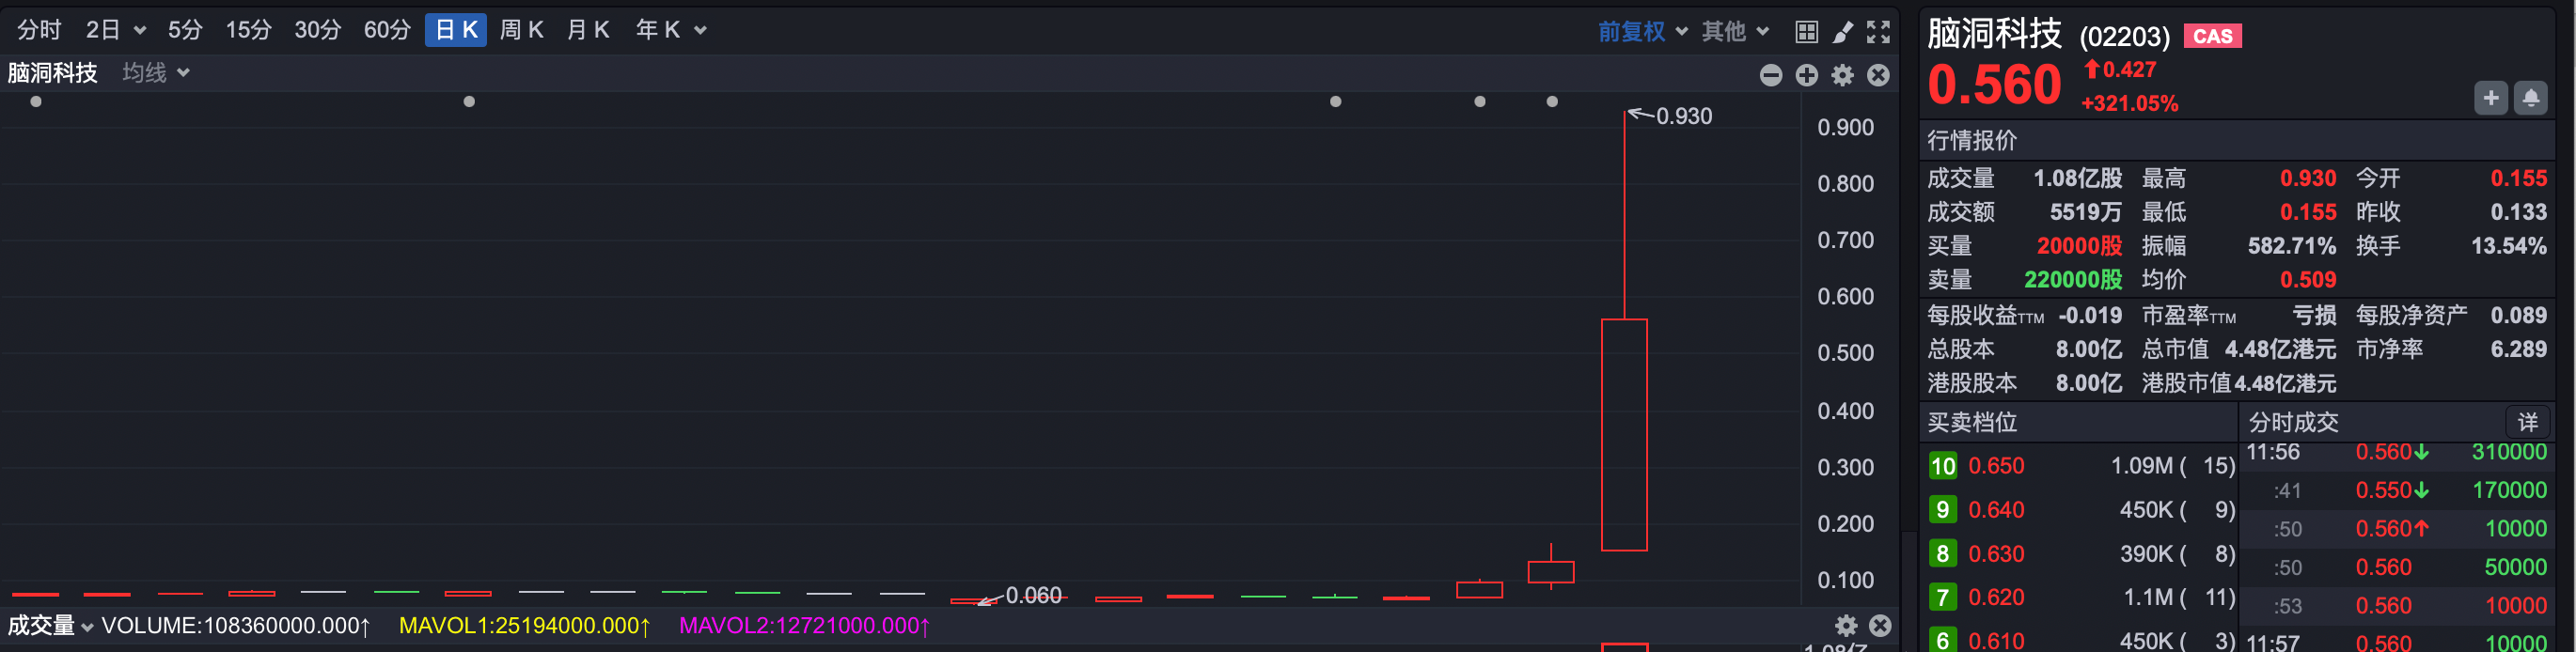This screenshot has width=2576, height=652.
Task: Open the 成交量 indicator dropdown
Action: point(50,626)
